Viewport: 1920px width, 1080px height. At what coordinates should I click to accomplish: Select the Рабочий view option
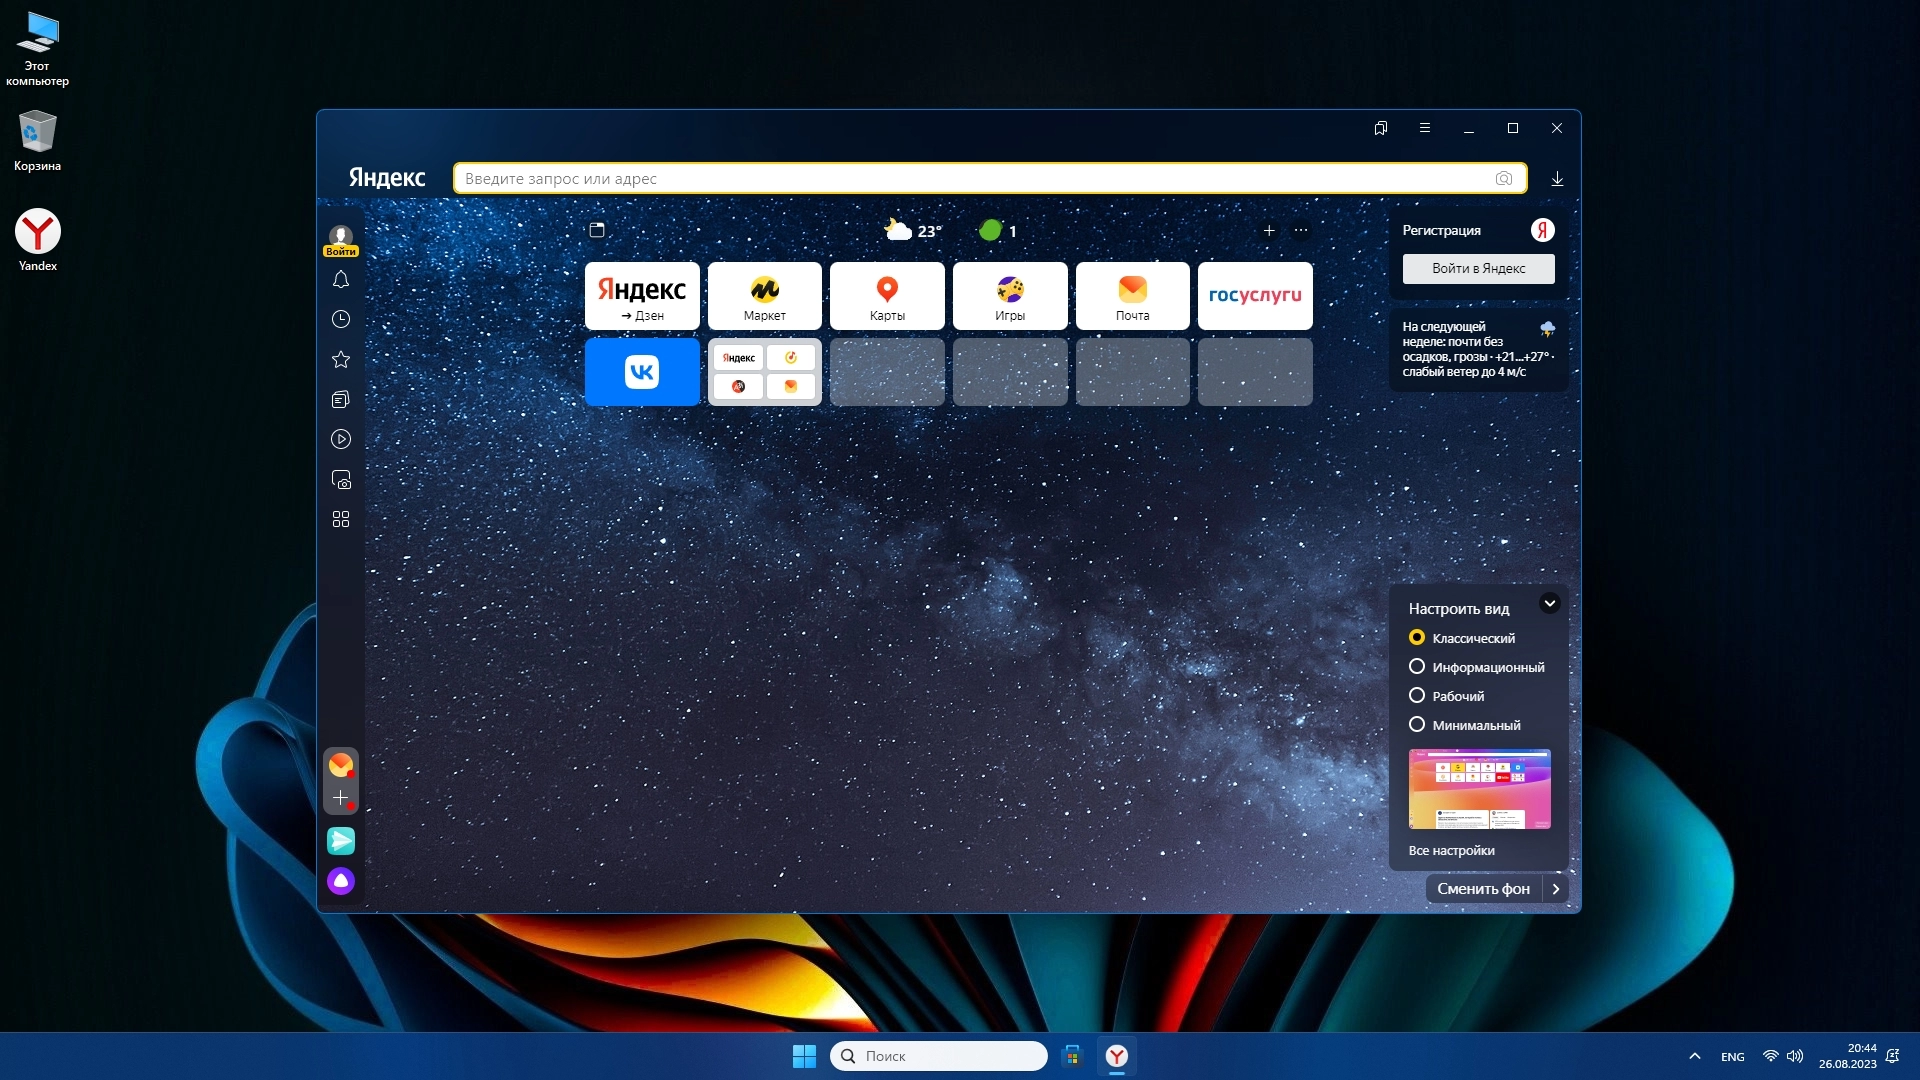tap(1417, 696)
